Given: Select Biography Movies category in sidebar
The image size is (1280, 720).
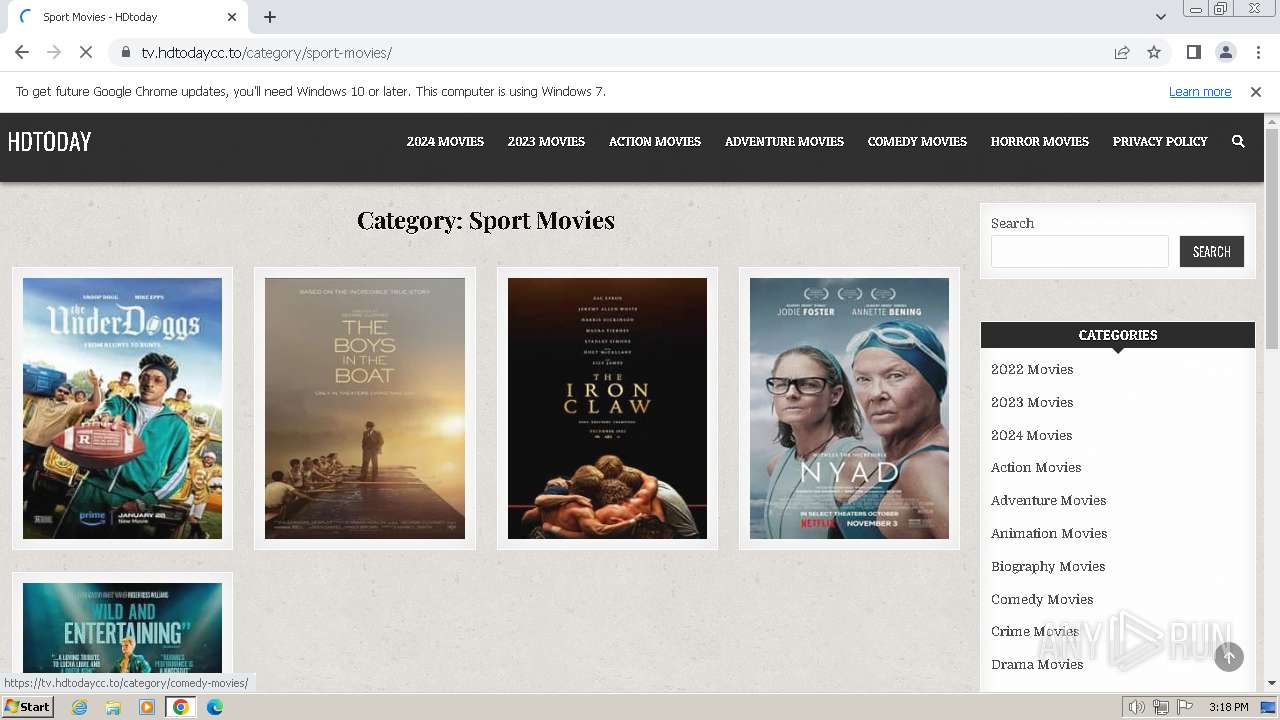Looking at the screenshot, I should point(1048,566).
